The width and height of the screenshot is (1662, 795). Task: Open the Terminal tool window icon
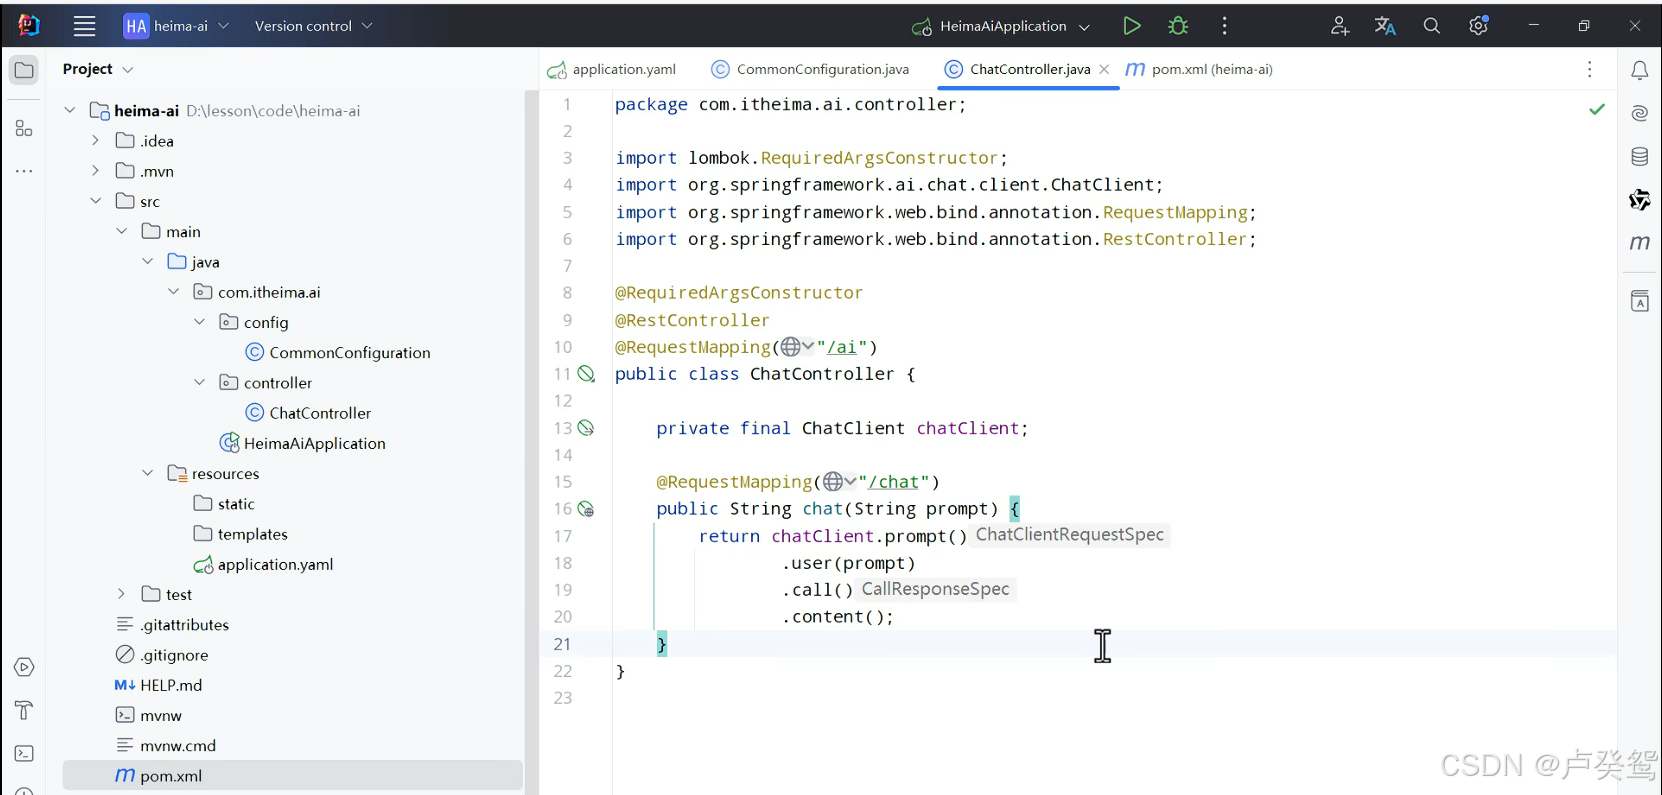click(x=24, y=753)
